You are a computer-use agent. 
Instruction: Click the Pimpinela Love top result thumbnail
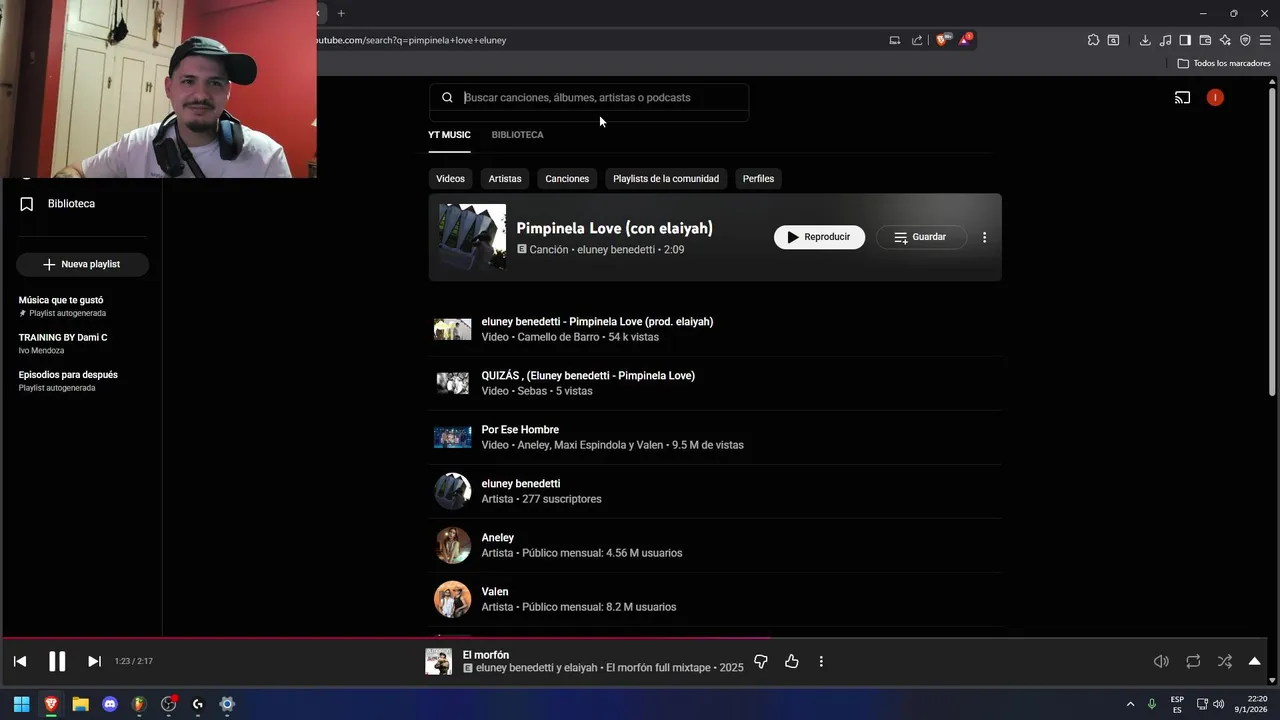pos(472,237)
